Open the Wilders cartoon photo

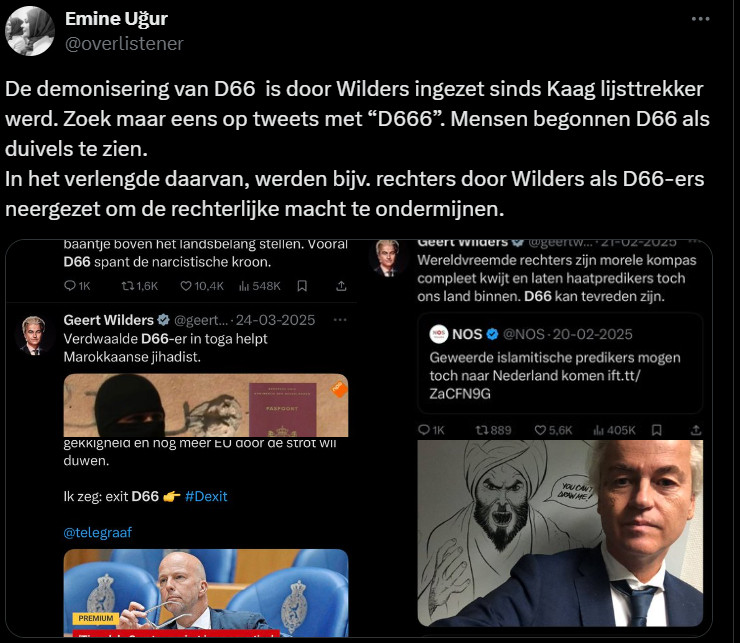560,533
